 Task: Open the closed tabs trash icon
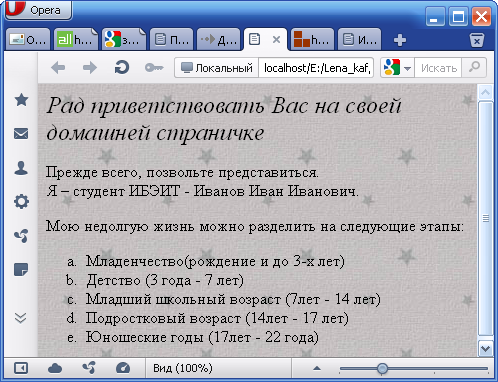(477, 40)
